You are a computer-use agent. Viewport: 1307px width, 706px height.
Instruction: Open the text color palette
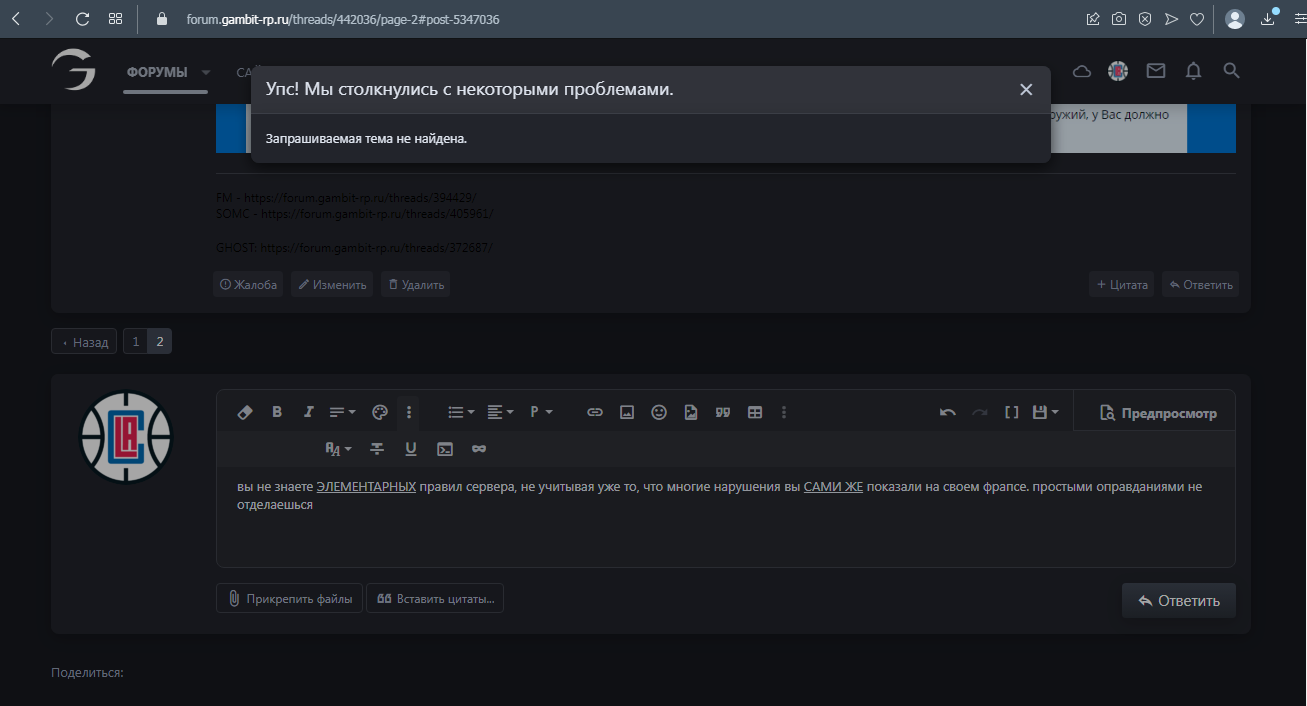point(379,412)
